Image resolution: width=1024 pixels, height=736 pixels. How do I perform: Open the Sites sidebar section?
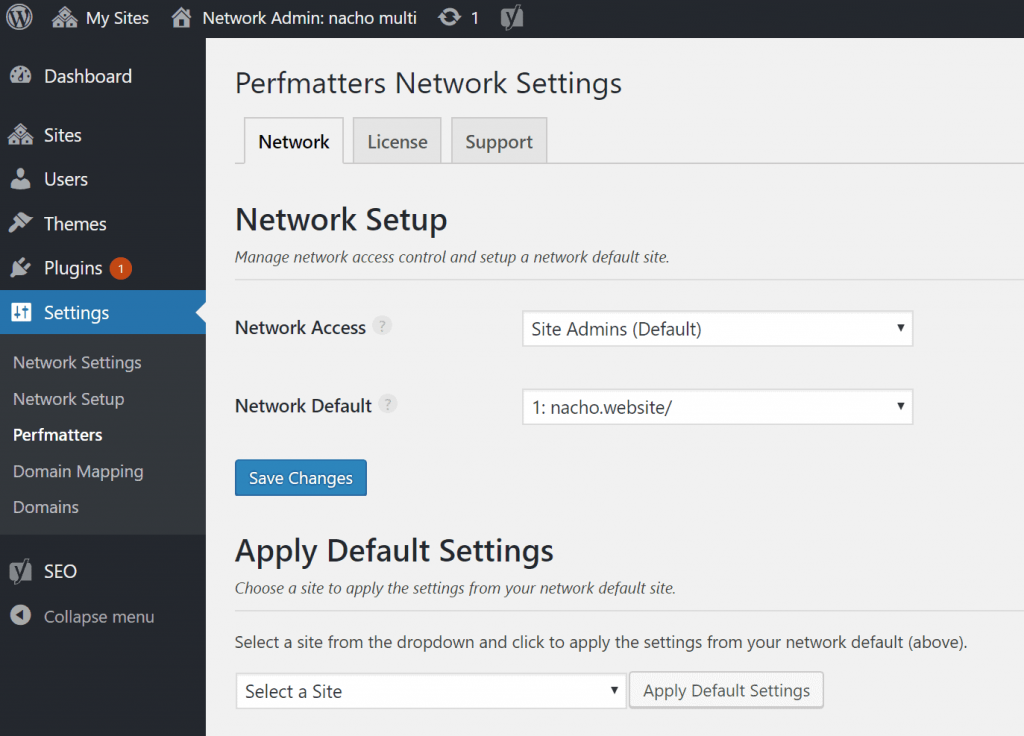[x=62, y=135]
